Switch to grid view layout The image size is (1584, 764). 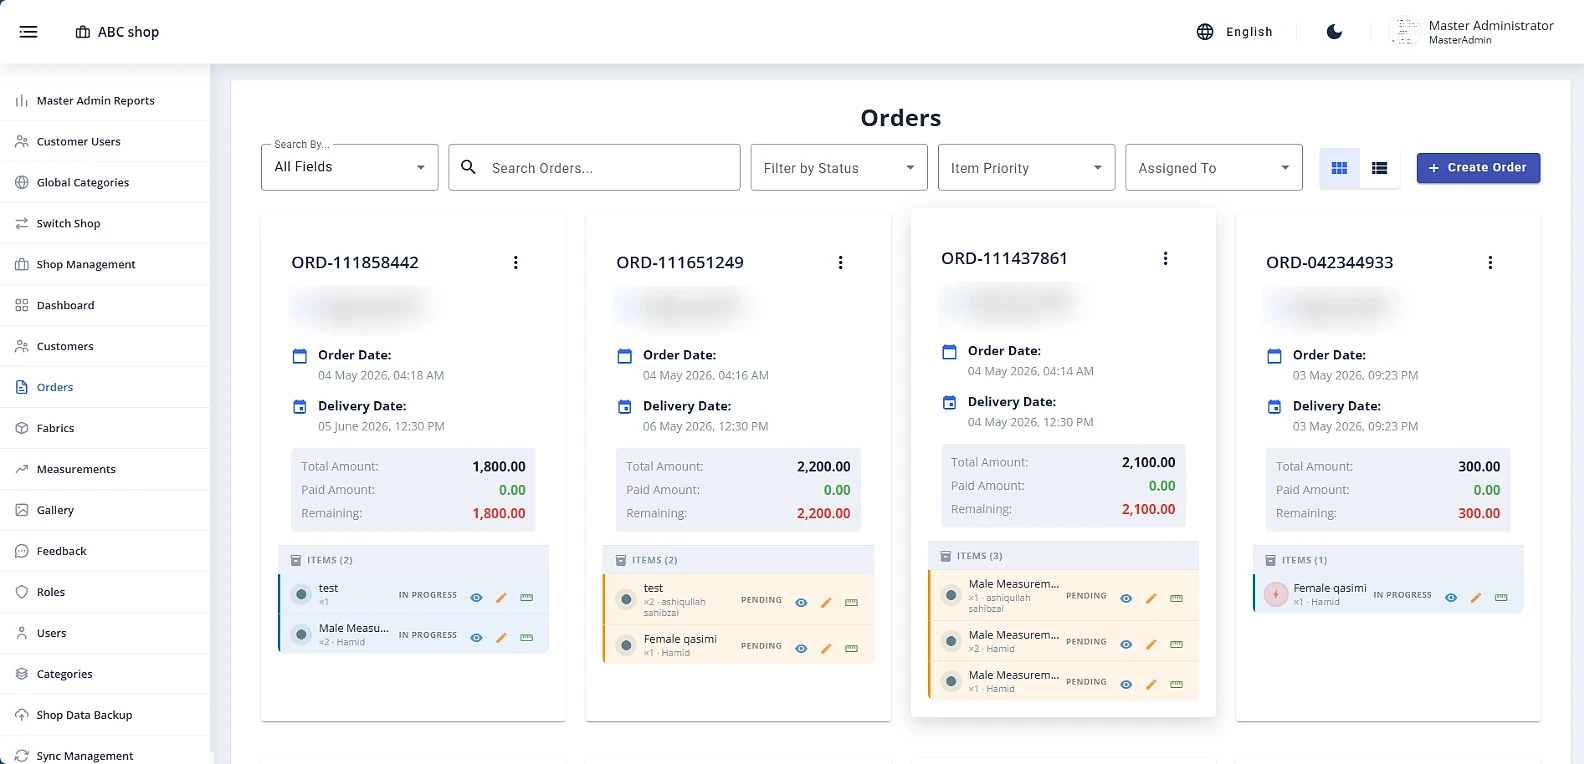(x=1339, y=168)
